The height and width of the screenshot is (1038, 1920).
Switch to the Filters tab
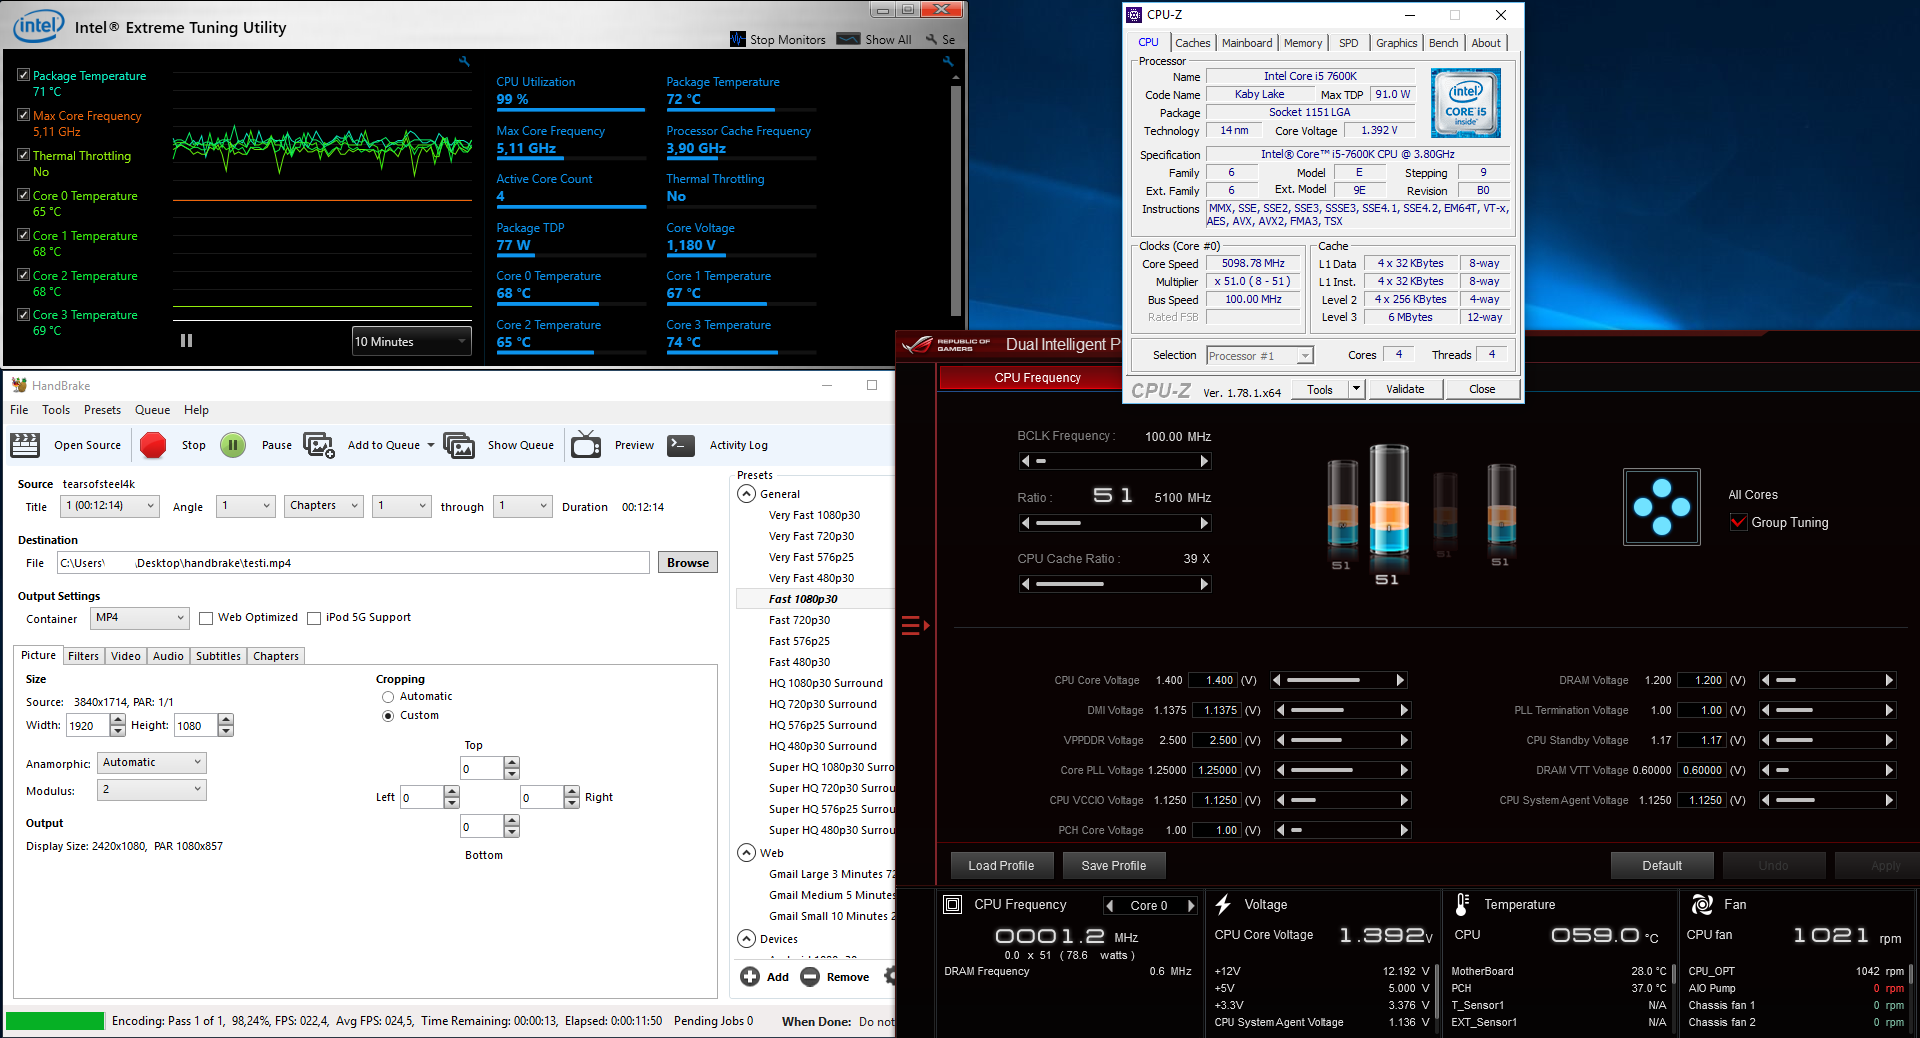83,656
